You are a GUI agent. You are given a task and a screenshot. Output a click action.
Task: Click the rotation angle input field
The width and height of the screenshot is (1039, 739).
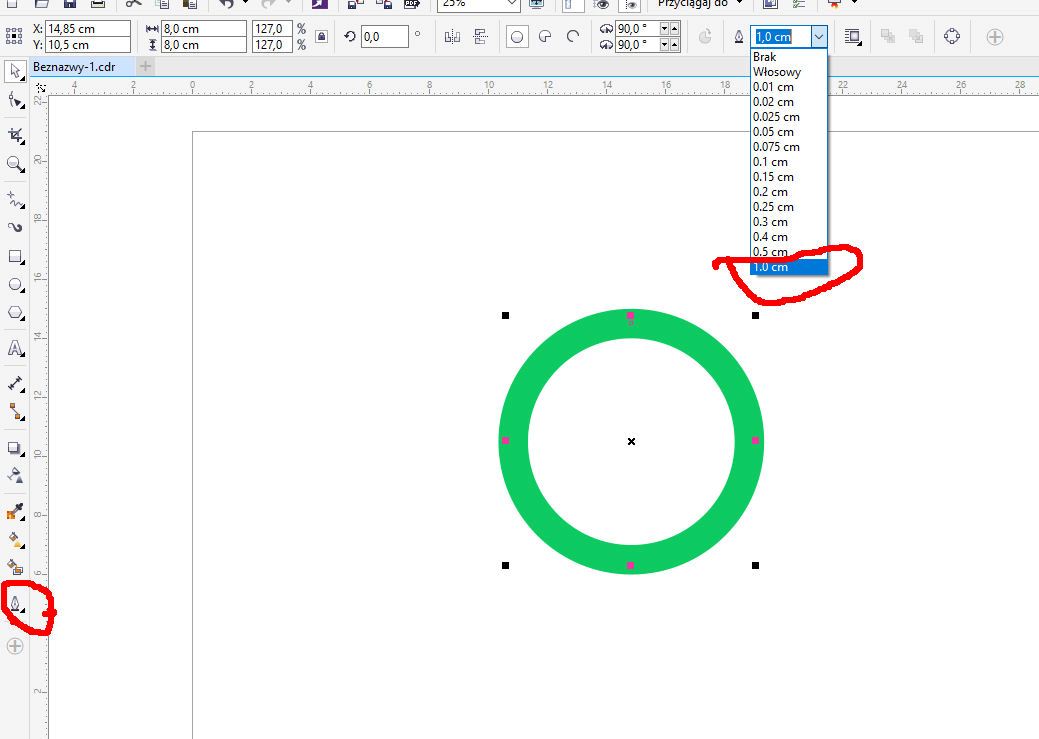click(x=384, y=37)
